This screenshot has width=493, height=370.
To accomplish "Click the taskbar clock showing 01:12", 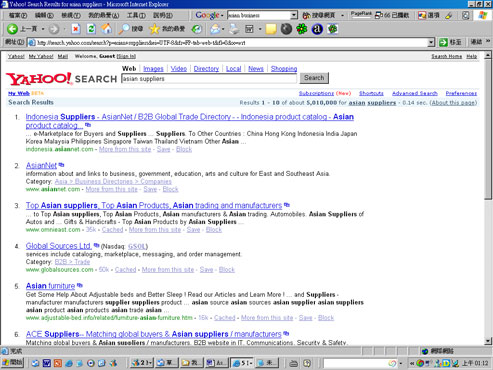I will click(475, 363).
